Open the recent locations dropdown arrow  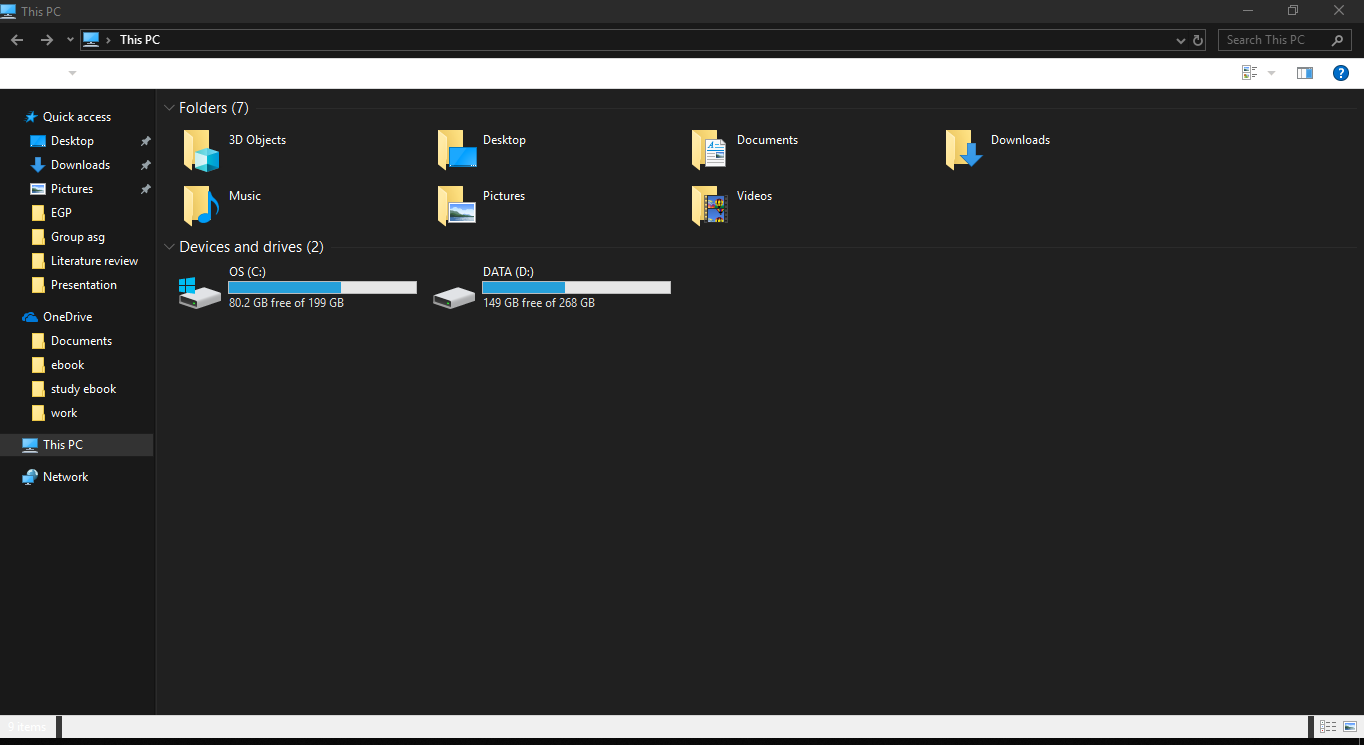click(x=70, y=40)
